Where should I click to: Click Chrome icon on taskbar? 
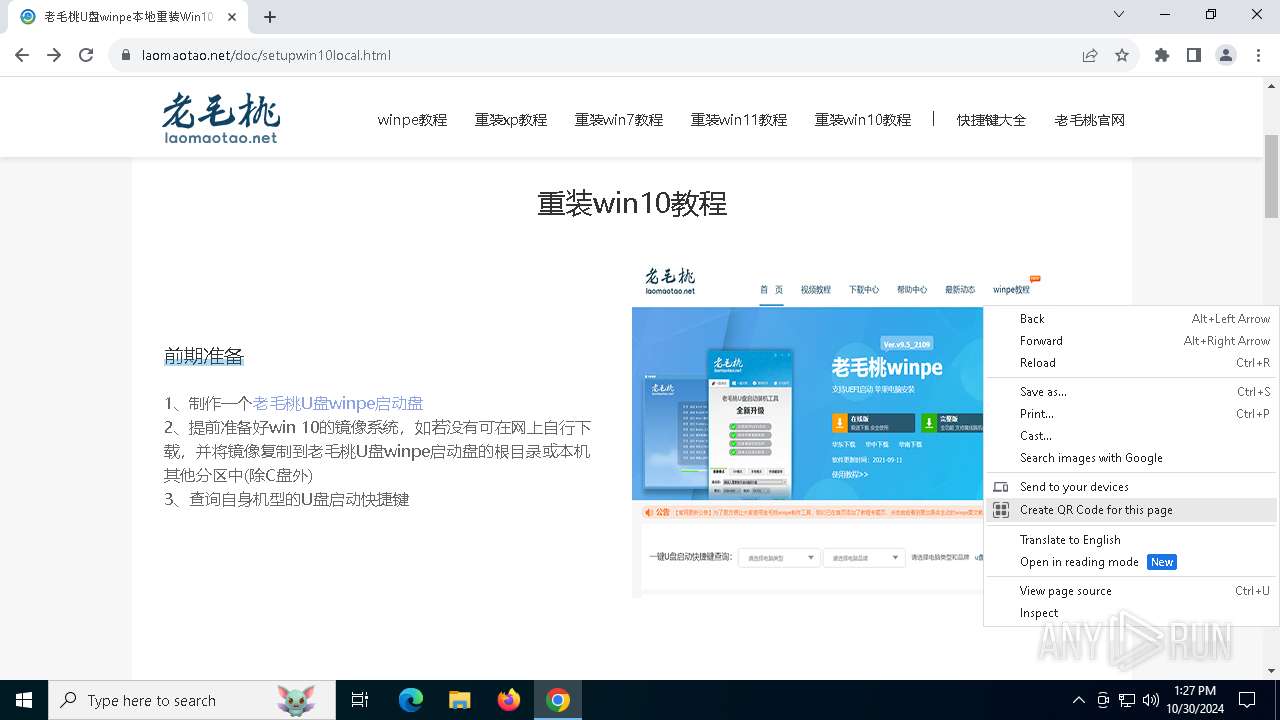558,700
